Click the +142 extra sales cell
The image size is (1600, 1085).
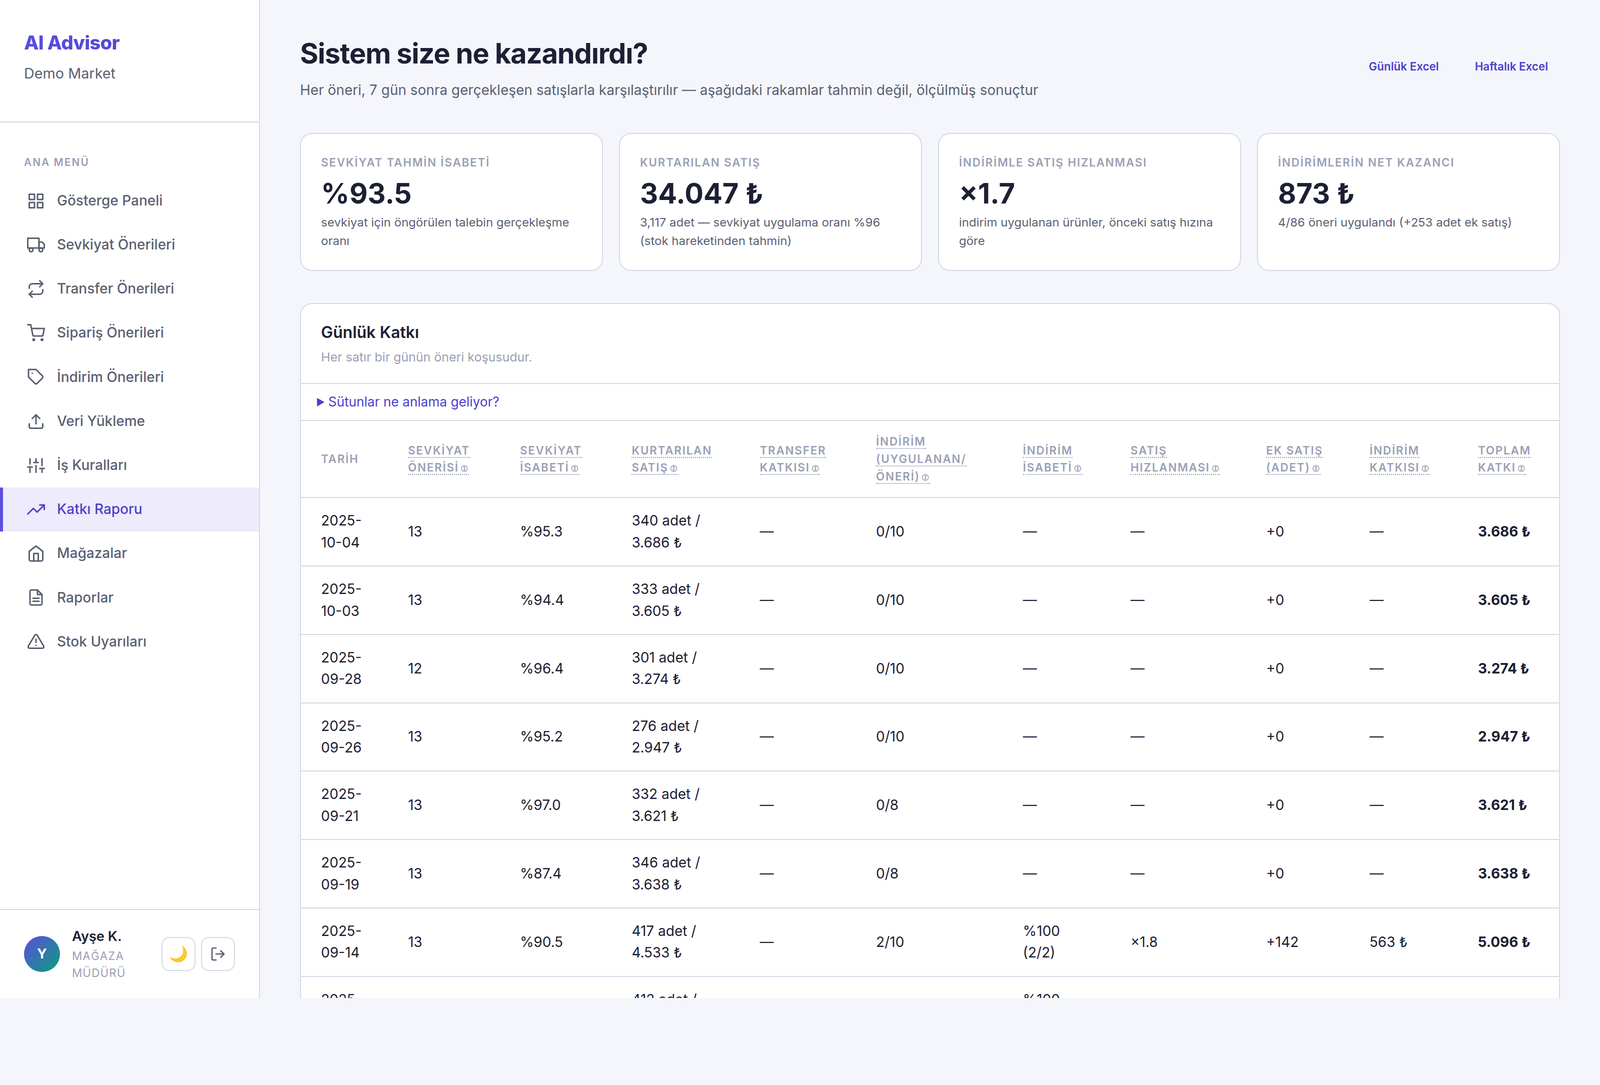[1282, 942]
